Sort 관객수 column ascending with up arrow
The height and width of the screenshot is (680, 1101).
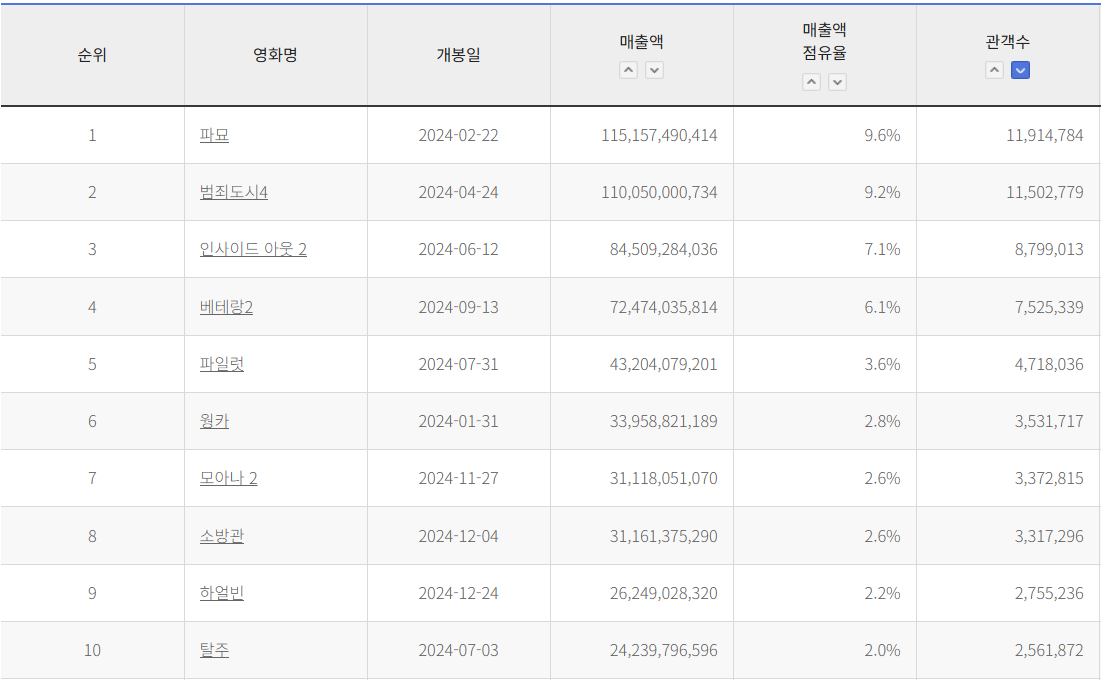tap(994, 70)
